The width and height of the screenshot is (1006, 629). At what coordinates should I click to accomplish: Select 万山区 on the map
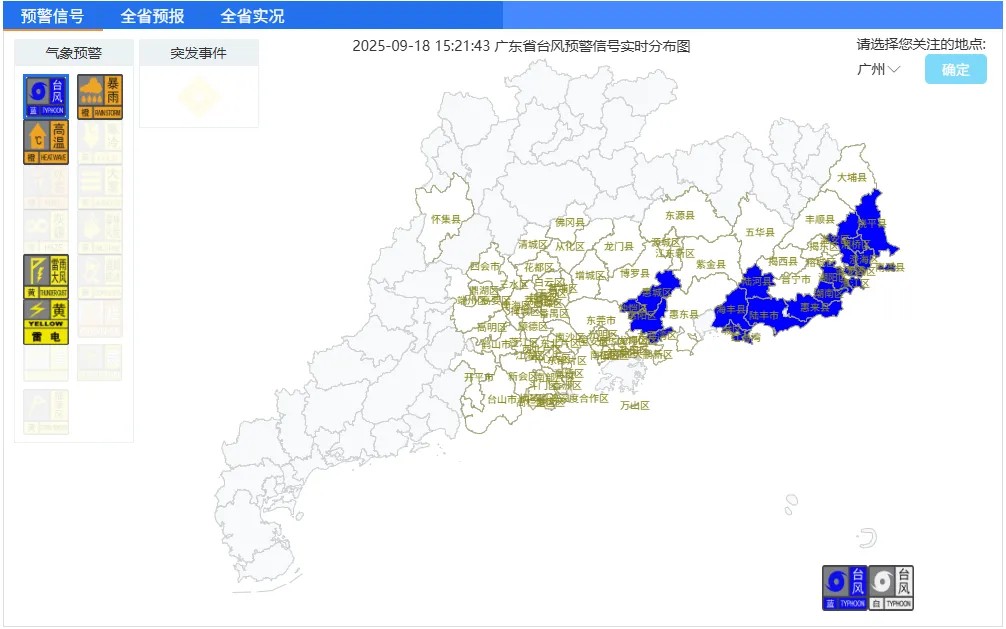pos(635,406)
